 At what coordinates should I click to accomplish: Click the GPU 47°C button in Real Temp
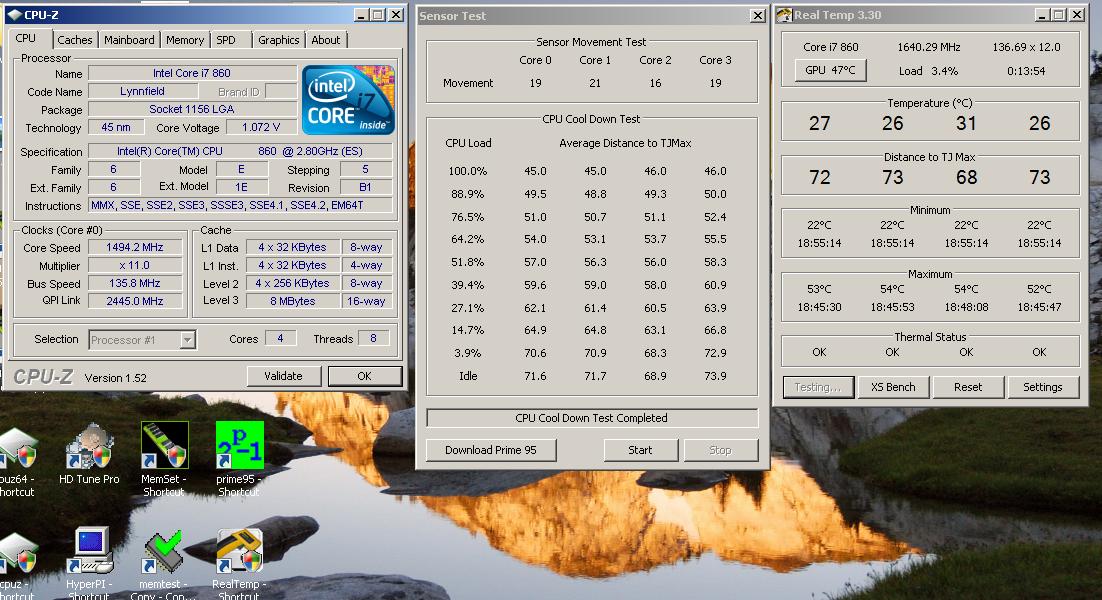click(x=830, y=70)
